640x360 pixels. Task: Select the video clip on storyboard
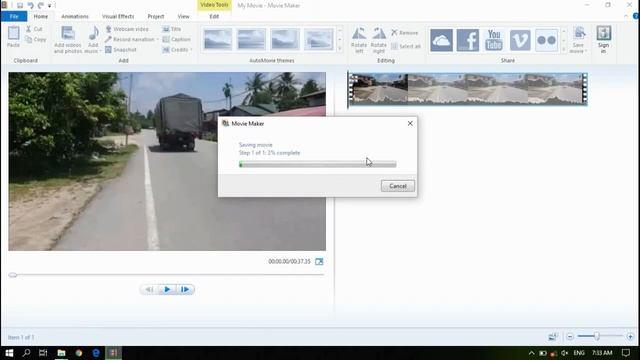point(468,89)
